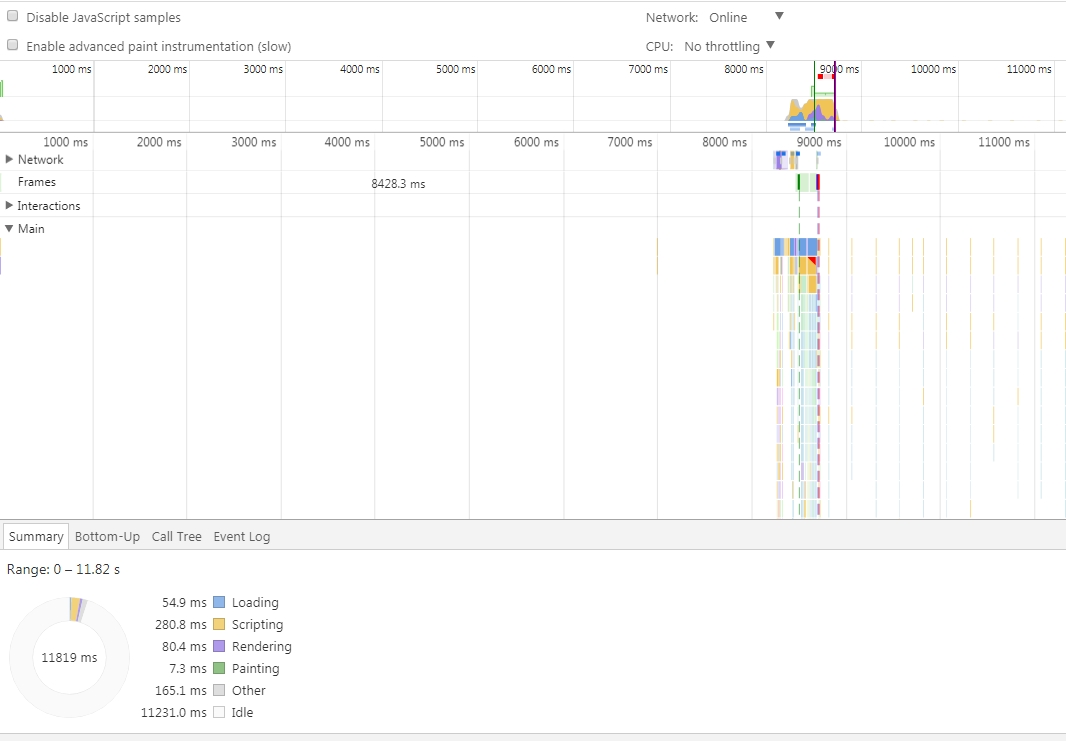Screen dimensions: 1066x741
Task: Open the Event Log tab
Action: tap(241, 537)
